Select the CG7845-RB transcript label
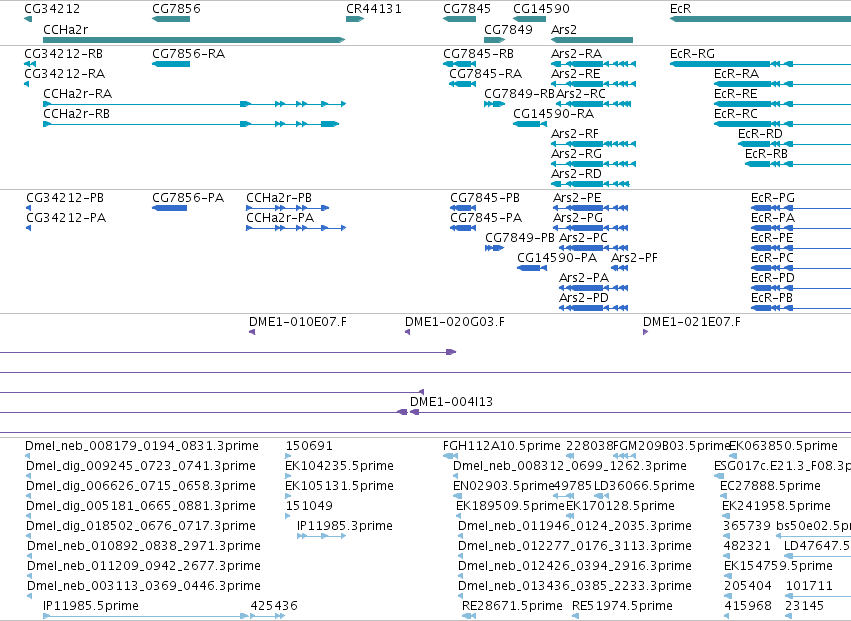 478,54
